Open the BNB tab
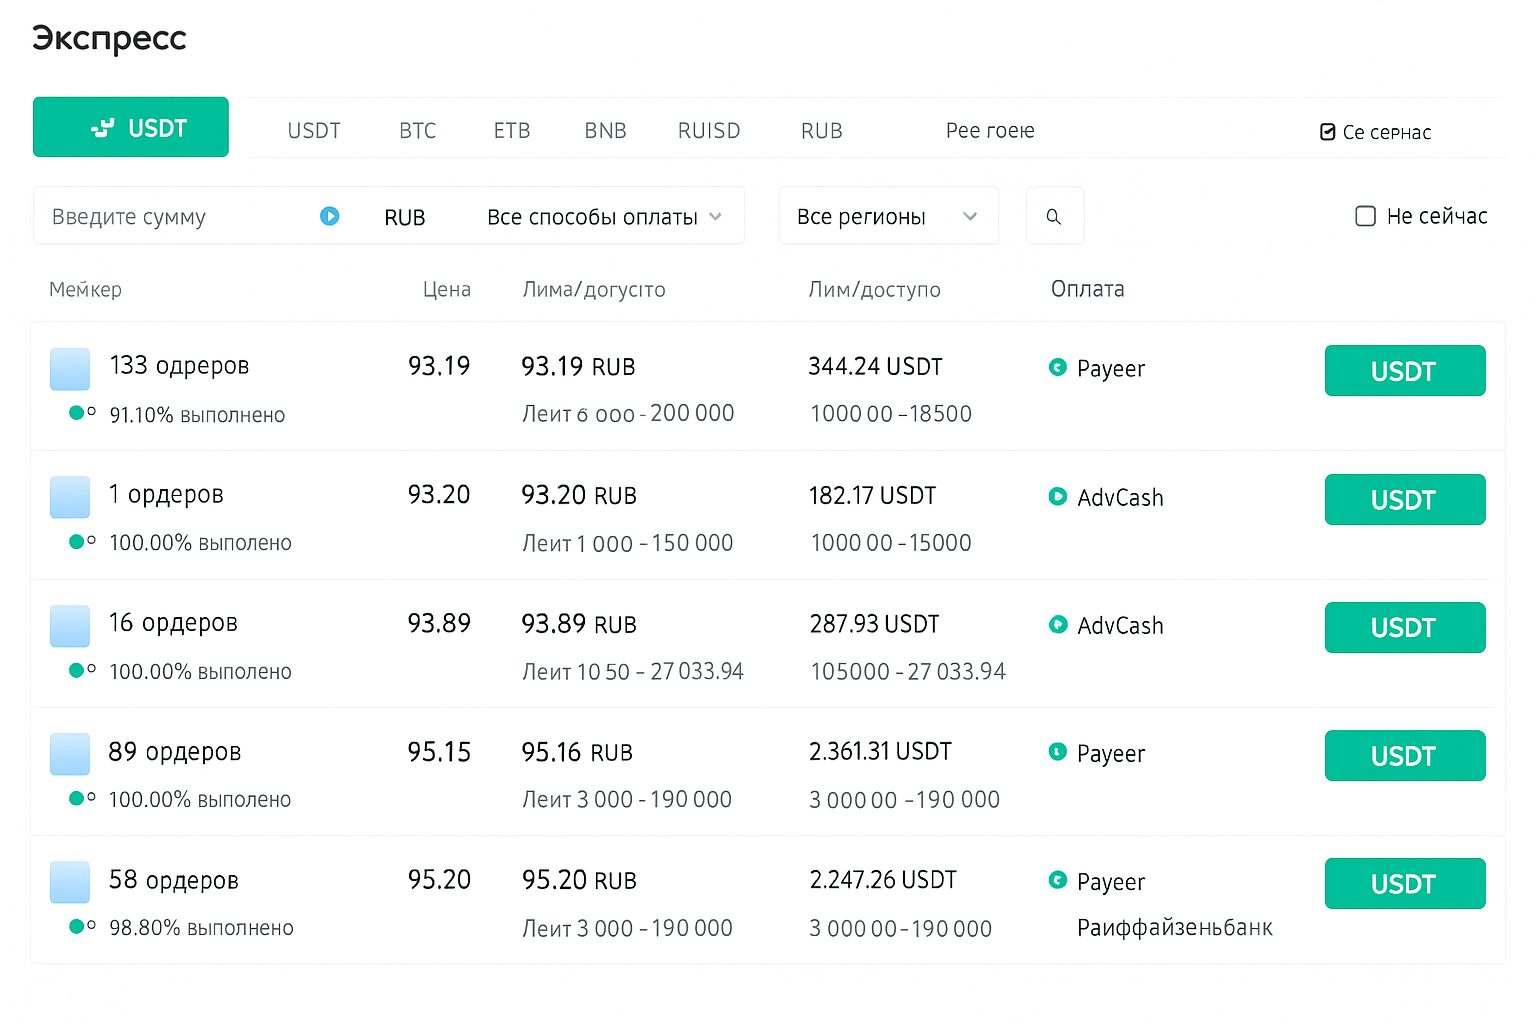1536x1024 pixels. 605,131
